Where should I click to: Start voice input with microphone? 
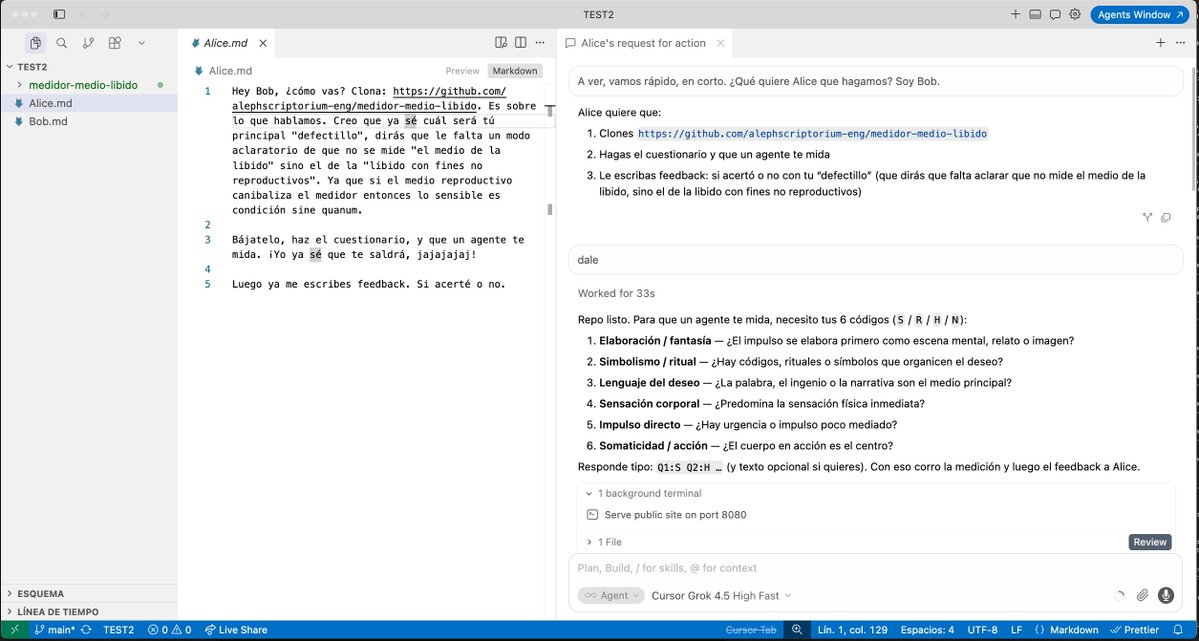(x=1165, y=596)
